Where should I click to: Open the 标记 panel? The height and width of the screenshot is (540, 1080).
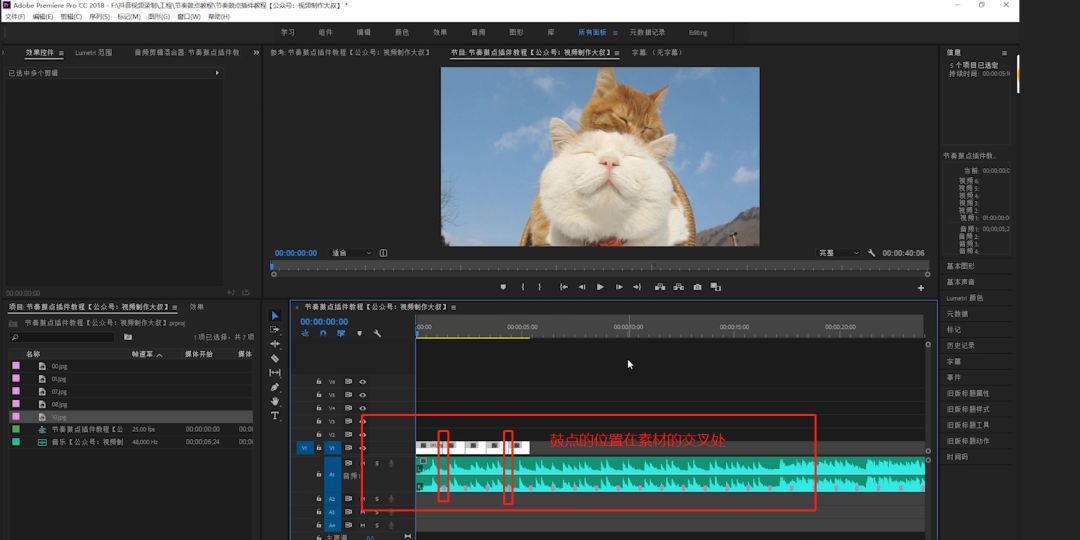[x=953, y=329]
